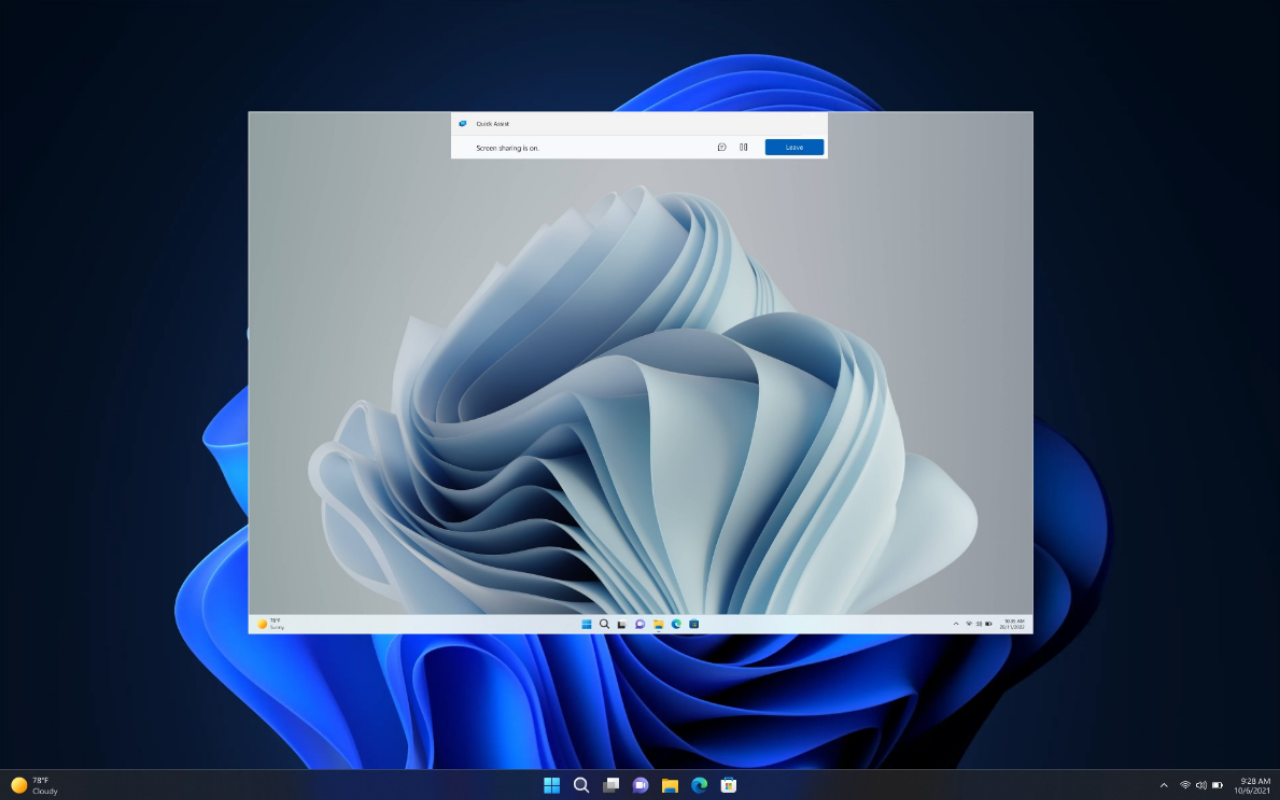Click the Wi-Fi icon in local system tray
This screenshot has height=800, width=1280.
coord(1185,785)
